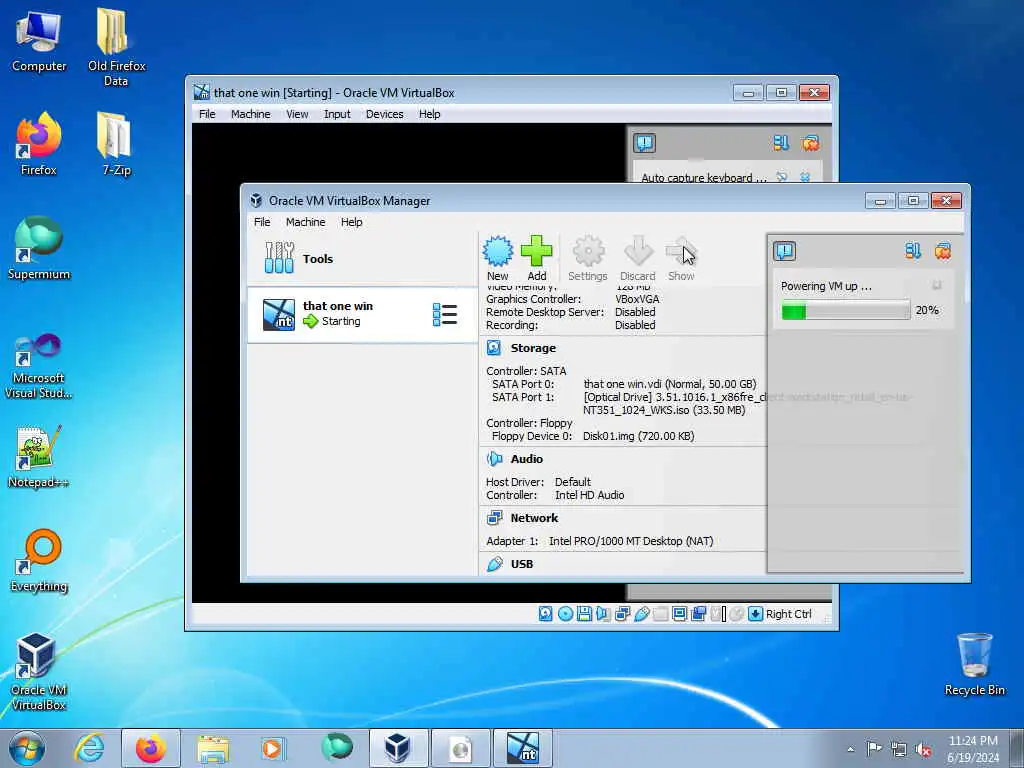
Task: Open the Recycle Bin desktop icon
Action: coord(974,664)
